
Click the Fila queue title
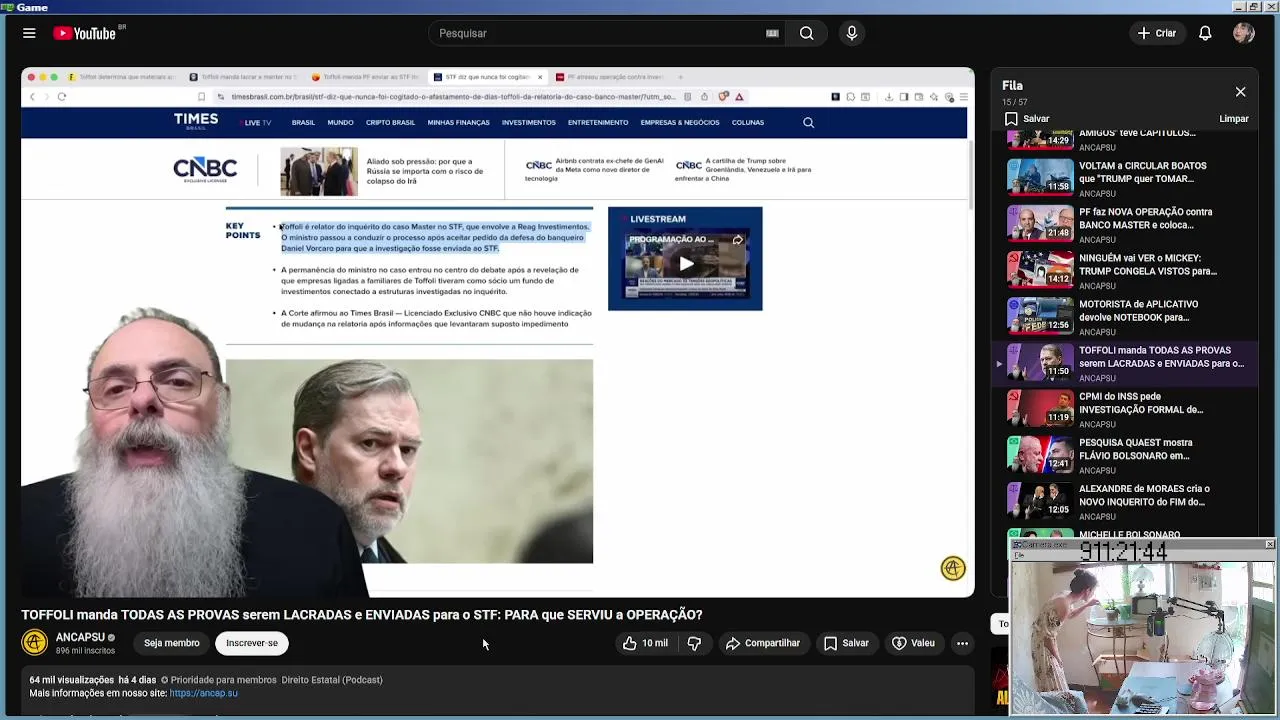(x=1012, y=86)
